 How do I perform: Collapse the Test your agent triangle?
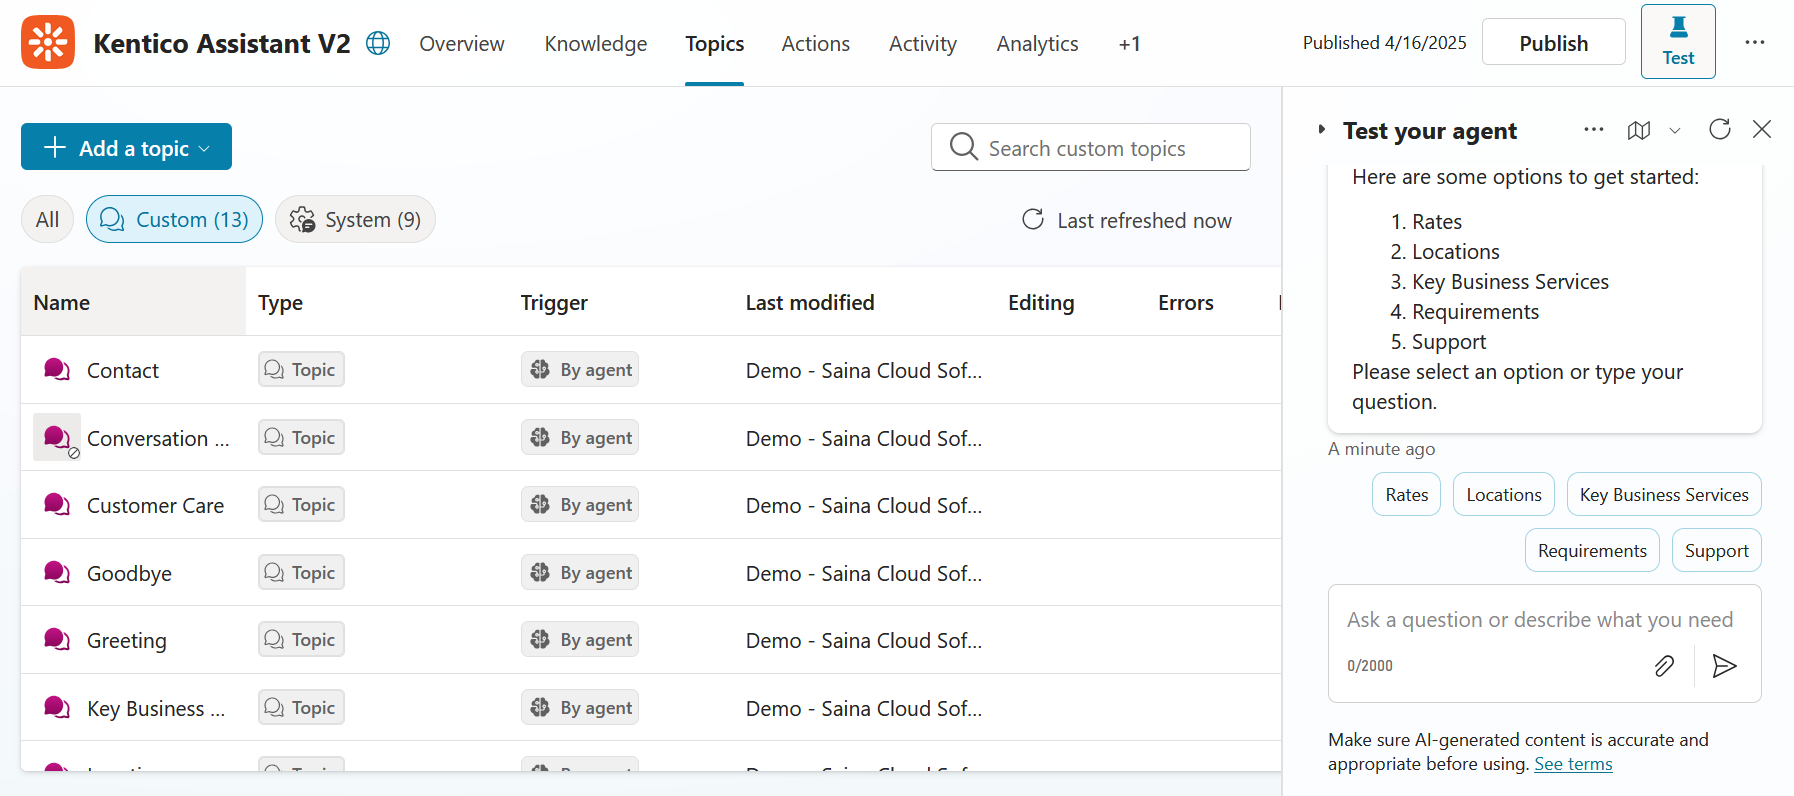point(1321,129)
